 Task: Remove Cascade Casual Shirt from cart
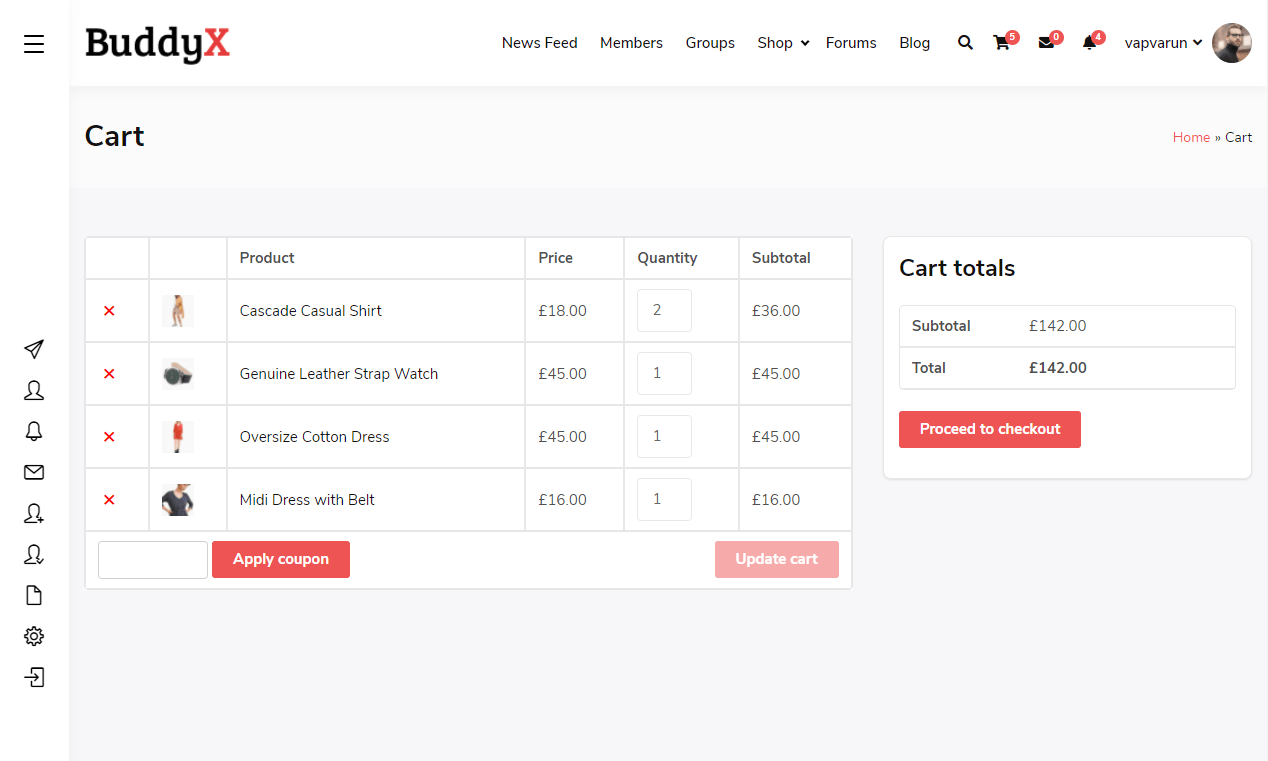109,311
